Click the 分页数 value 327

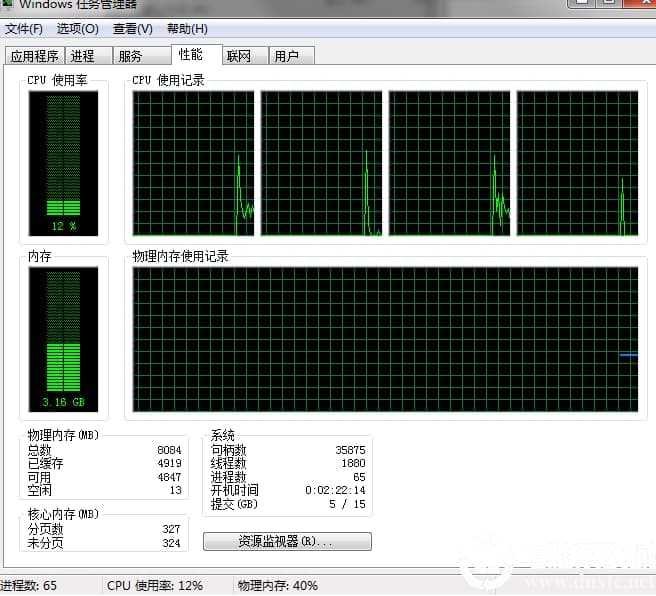pyautogui.click(x=171, y=529)
